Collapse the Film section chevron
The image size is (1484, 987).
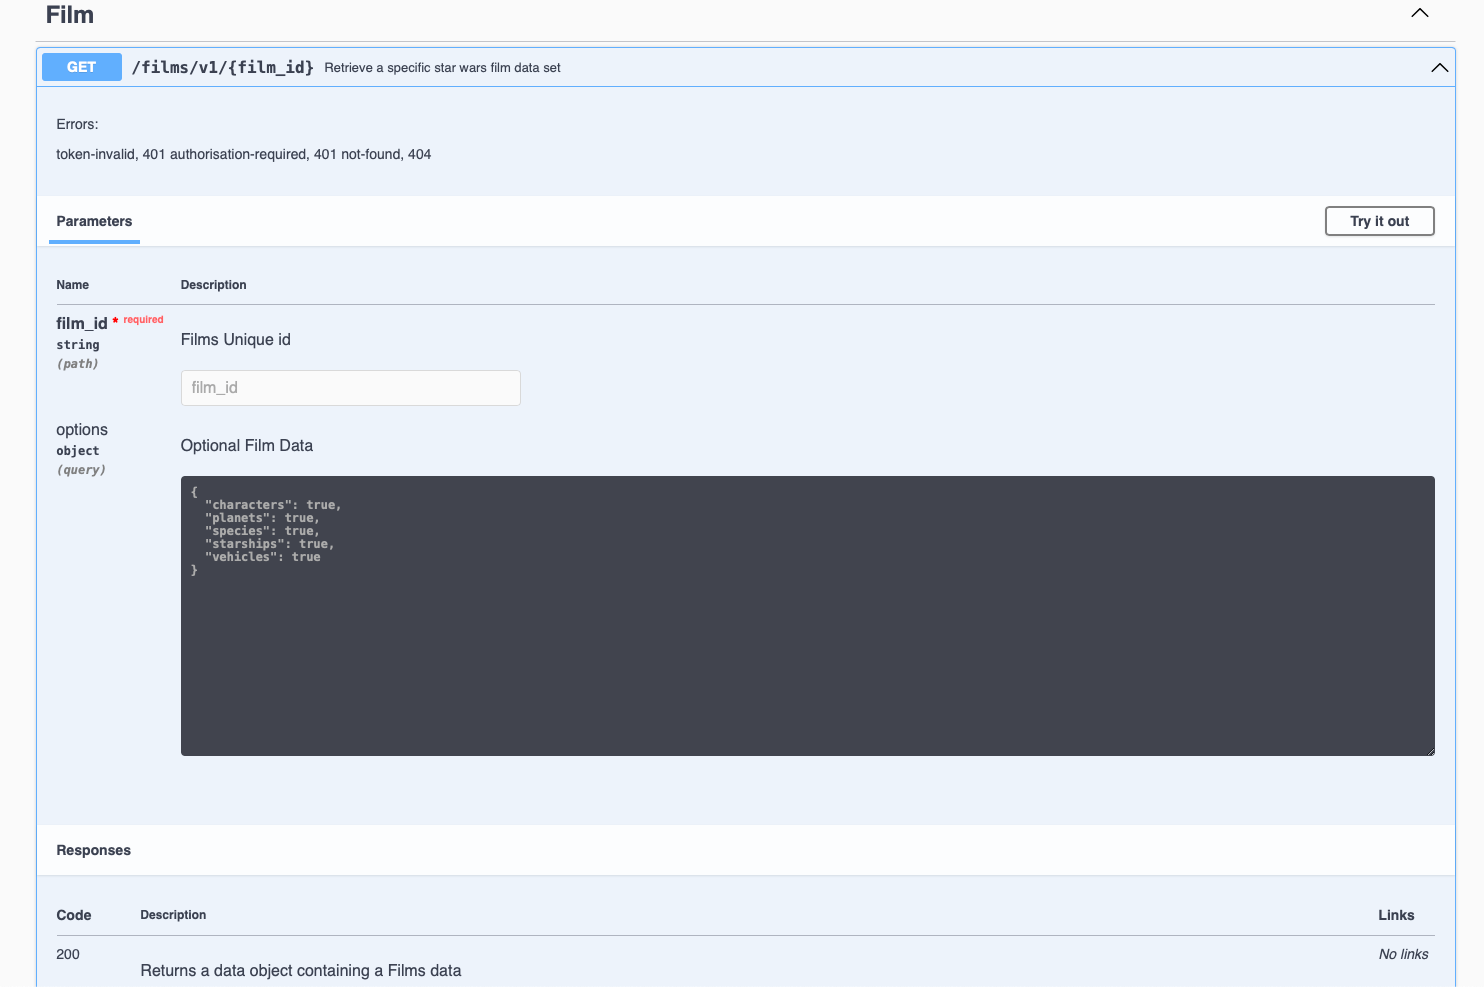pos(1419,13)
